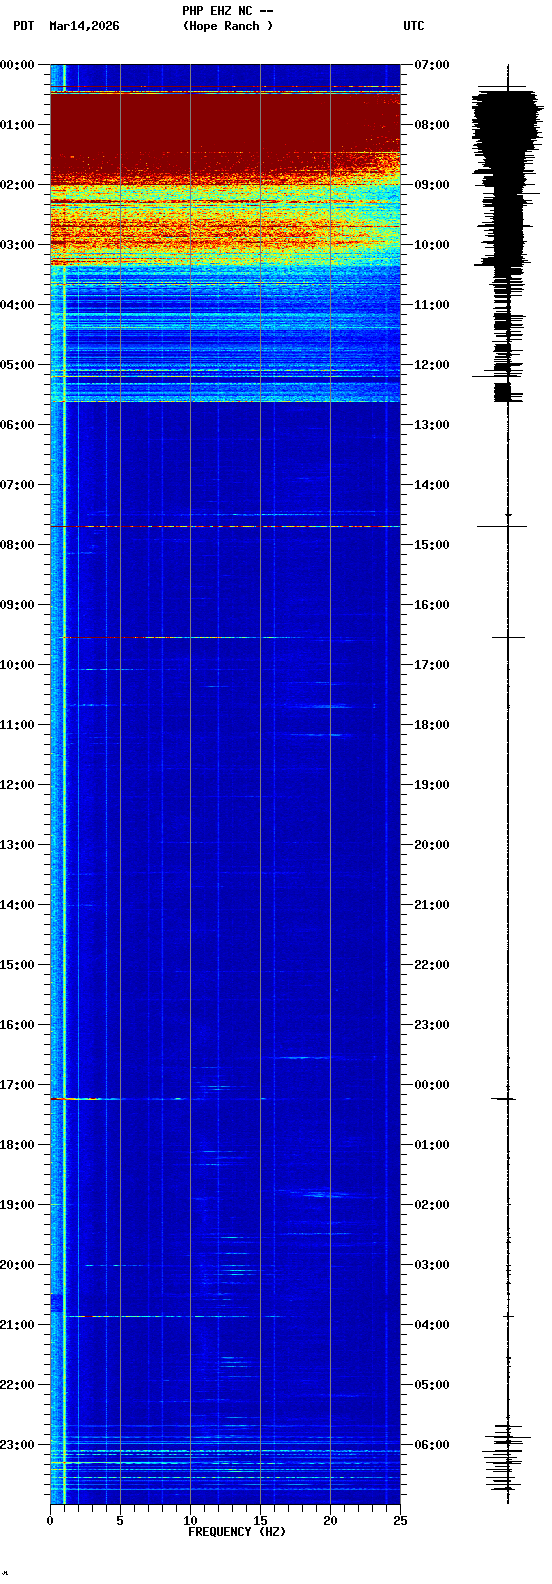Click the UTC '00:00' time label
The height and width of the screenshot is (1584, 552).
pyautogui.click(x=432, y=1085)
